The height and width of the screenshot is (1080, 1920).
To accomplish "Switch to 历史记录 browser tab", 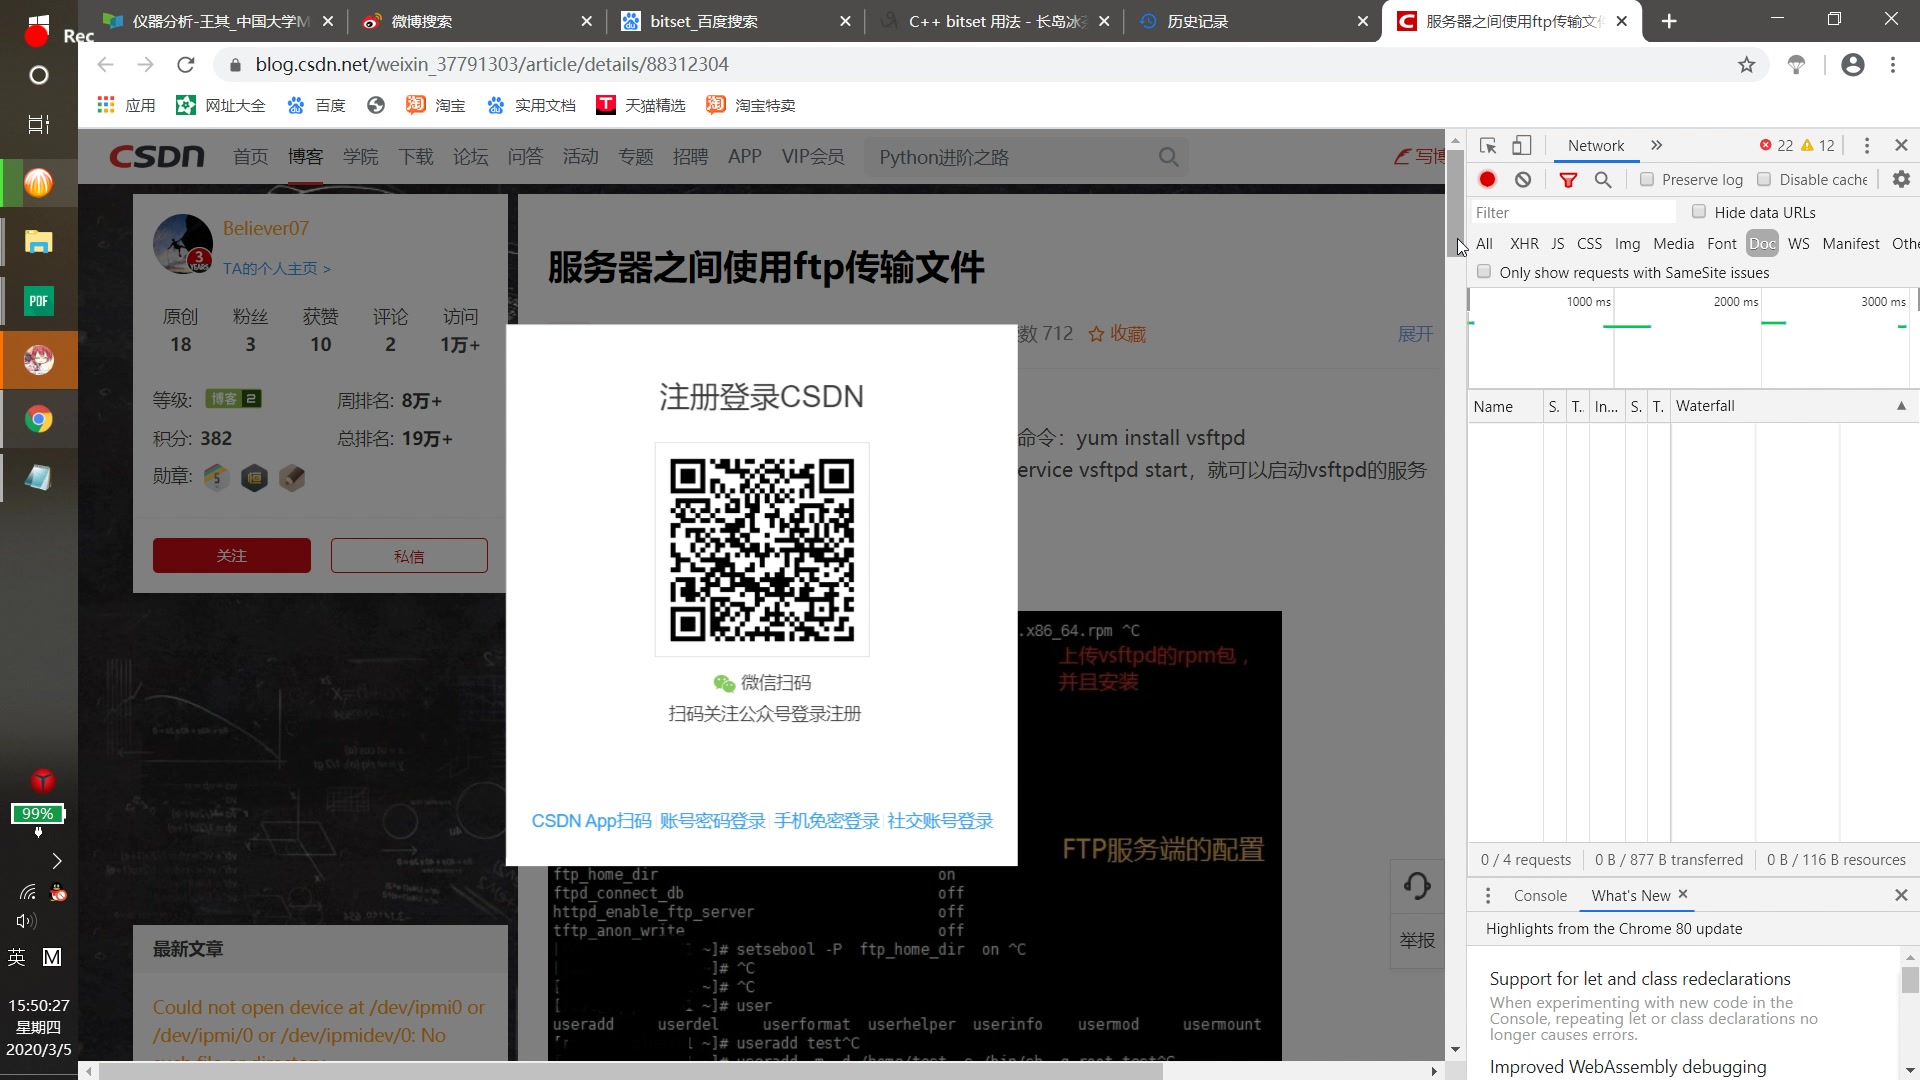I will 1254,21.
